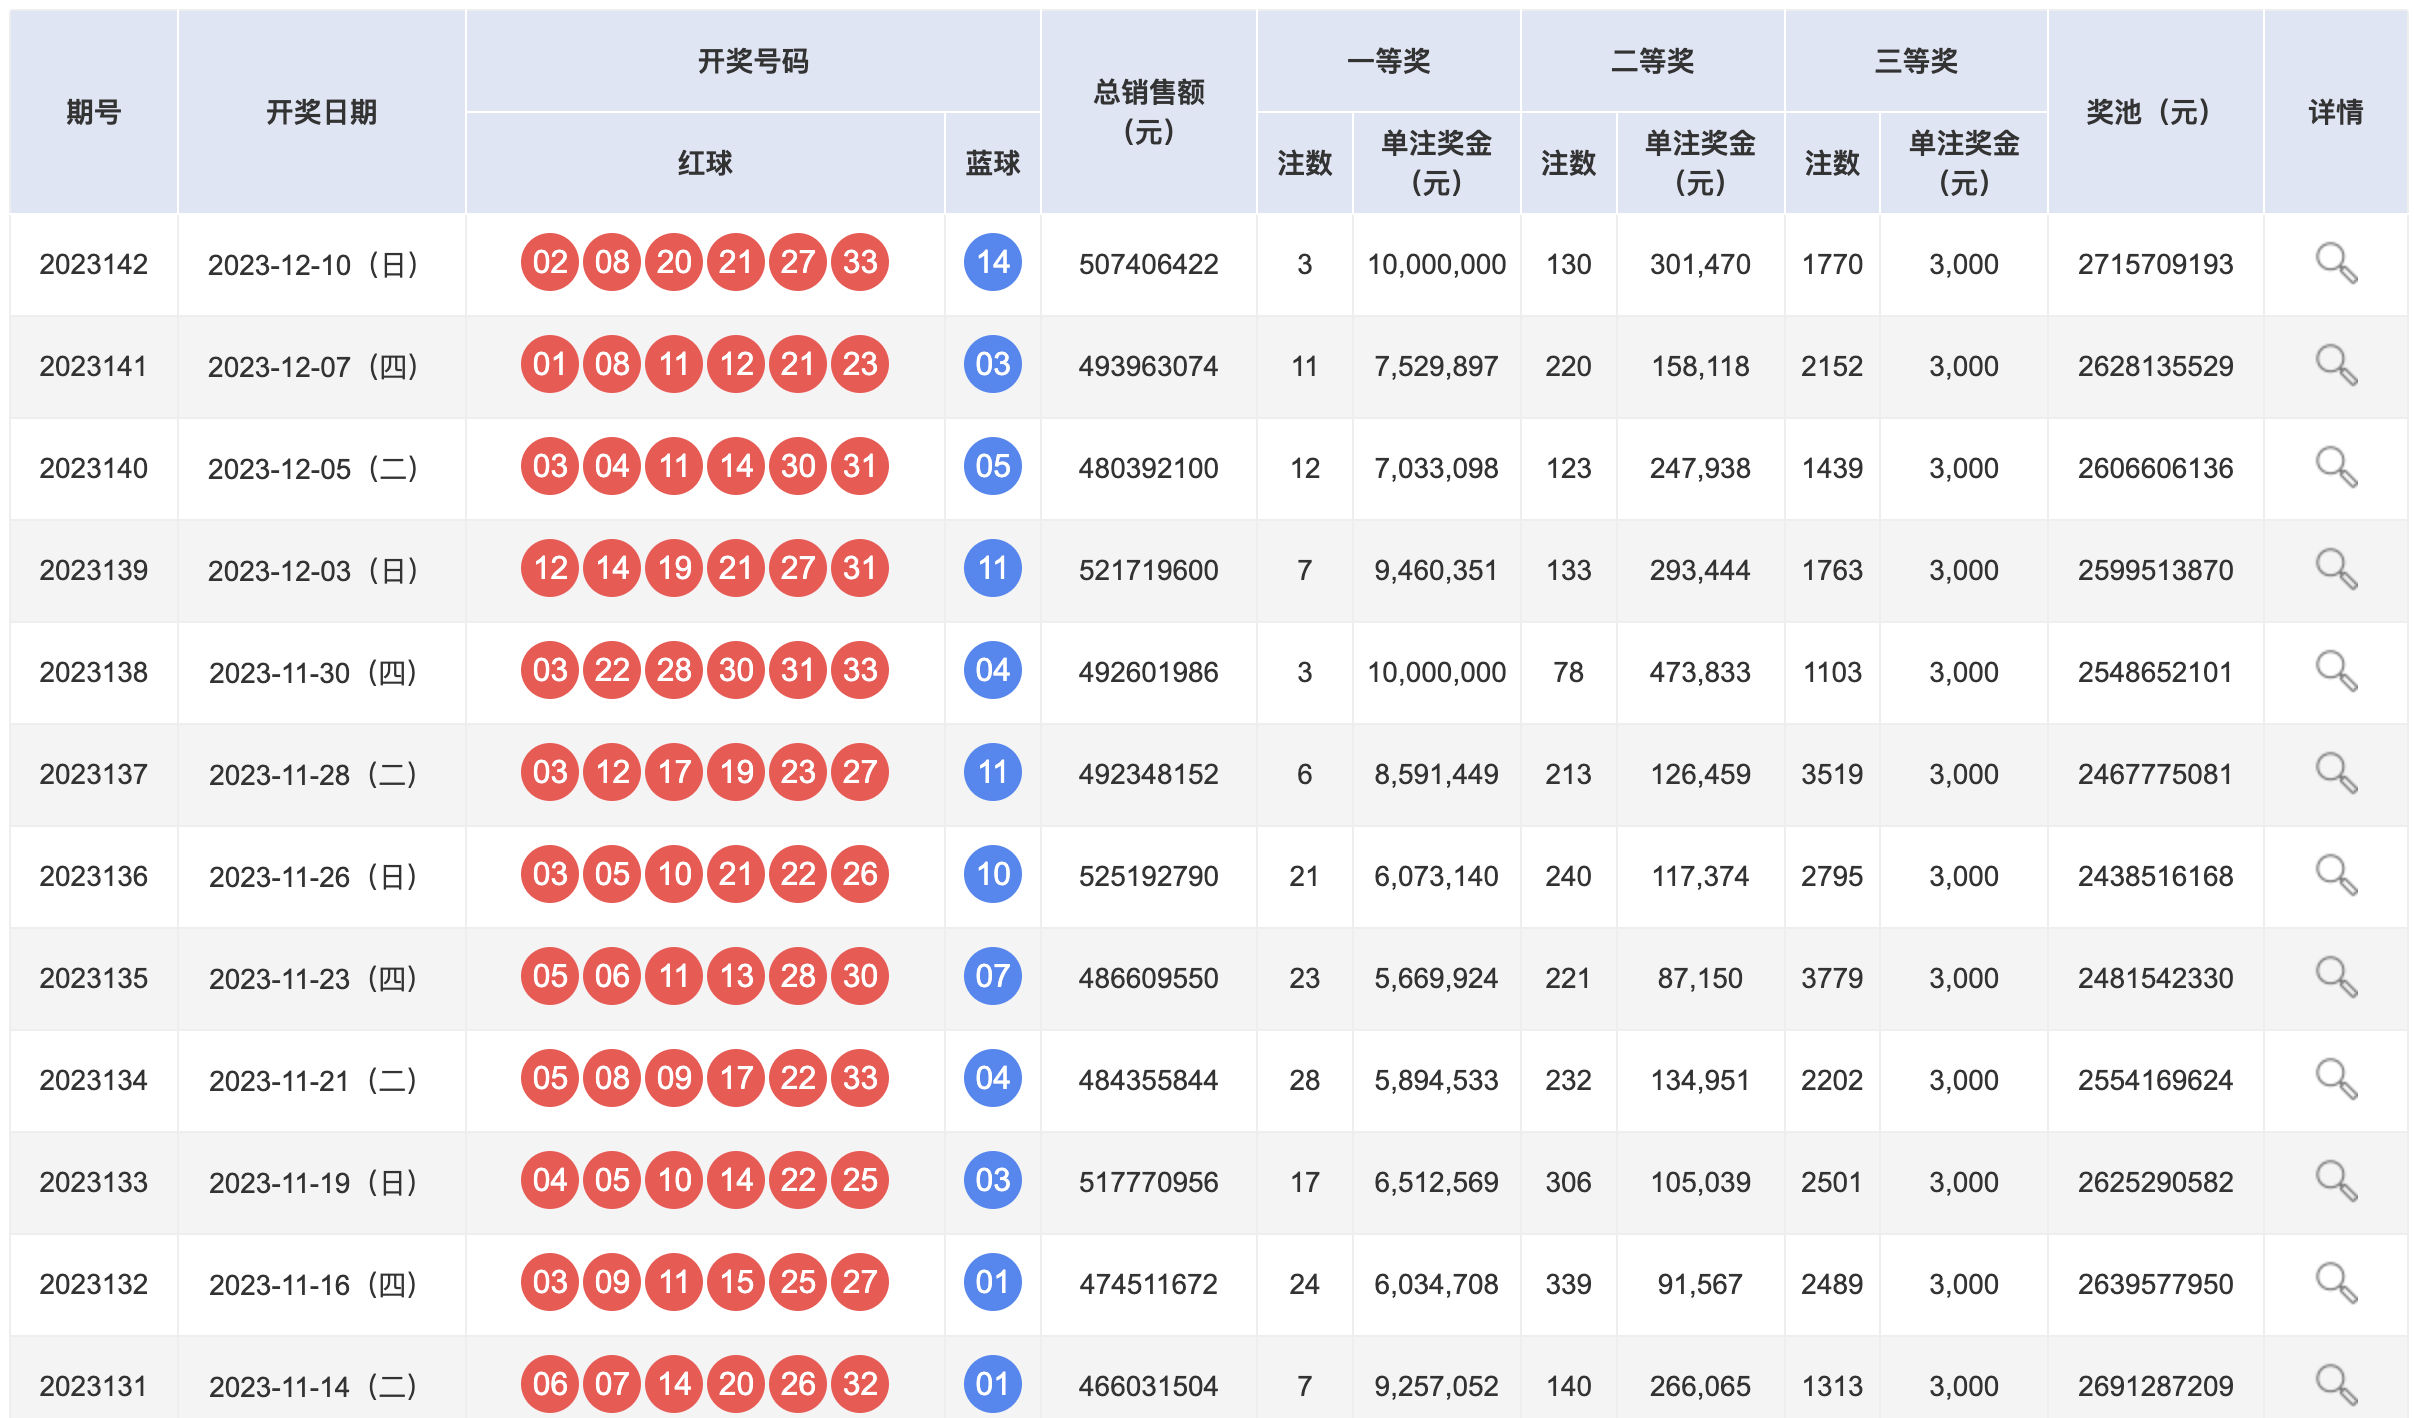Select issue number 2023137

coord(94,774)
